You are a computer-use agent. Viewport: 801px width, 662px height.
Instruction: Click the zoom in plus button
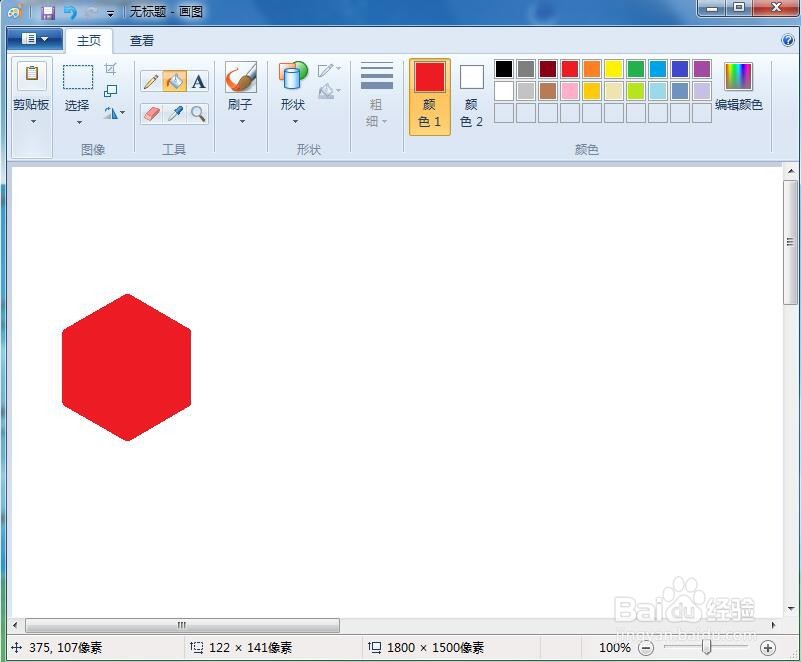click(768, 648)
